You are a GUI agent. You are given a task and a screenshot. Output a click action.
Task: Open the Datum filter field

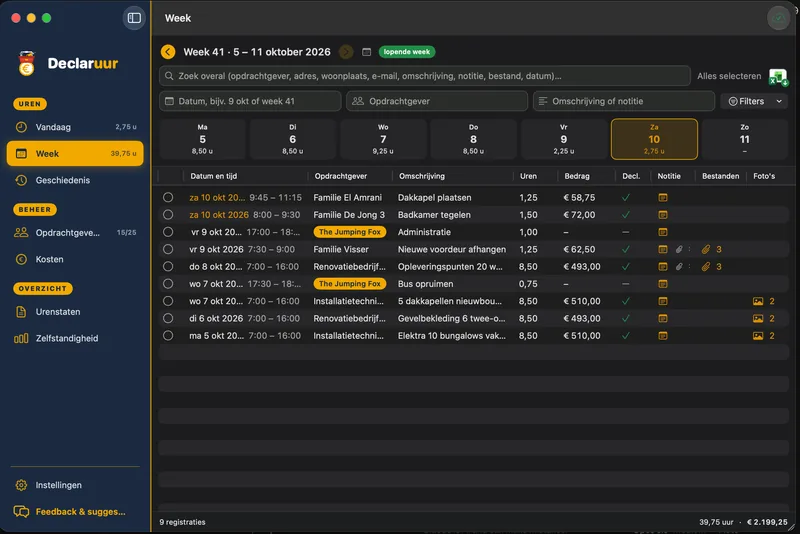point(250,101)
